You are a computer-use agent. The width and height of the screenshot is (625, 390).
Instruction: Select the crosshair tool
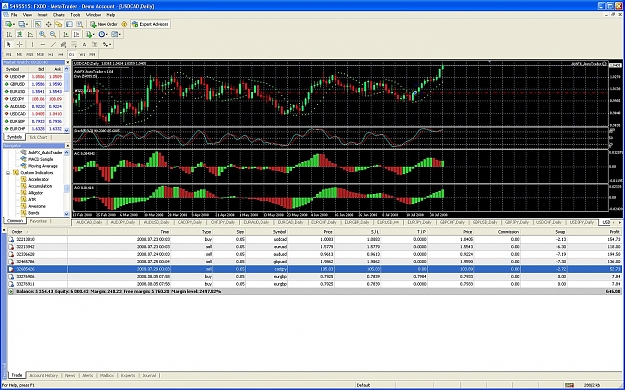pos(19,44)
